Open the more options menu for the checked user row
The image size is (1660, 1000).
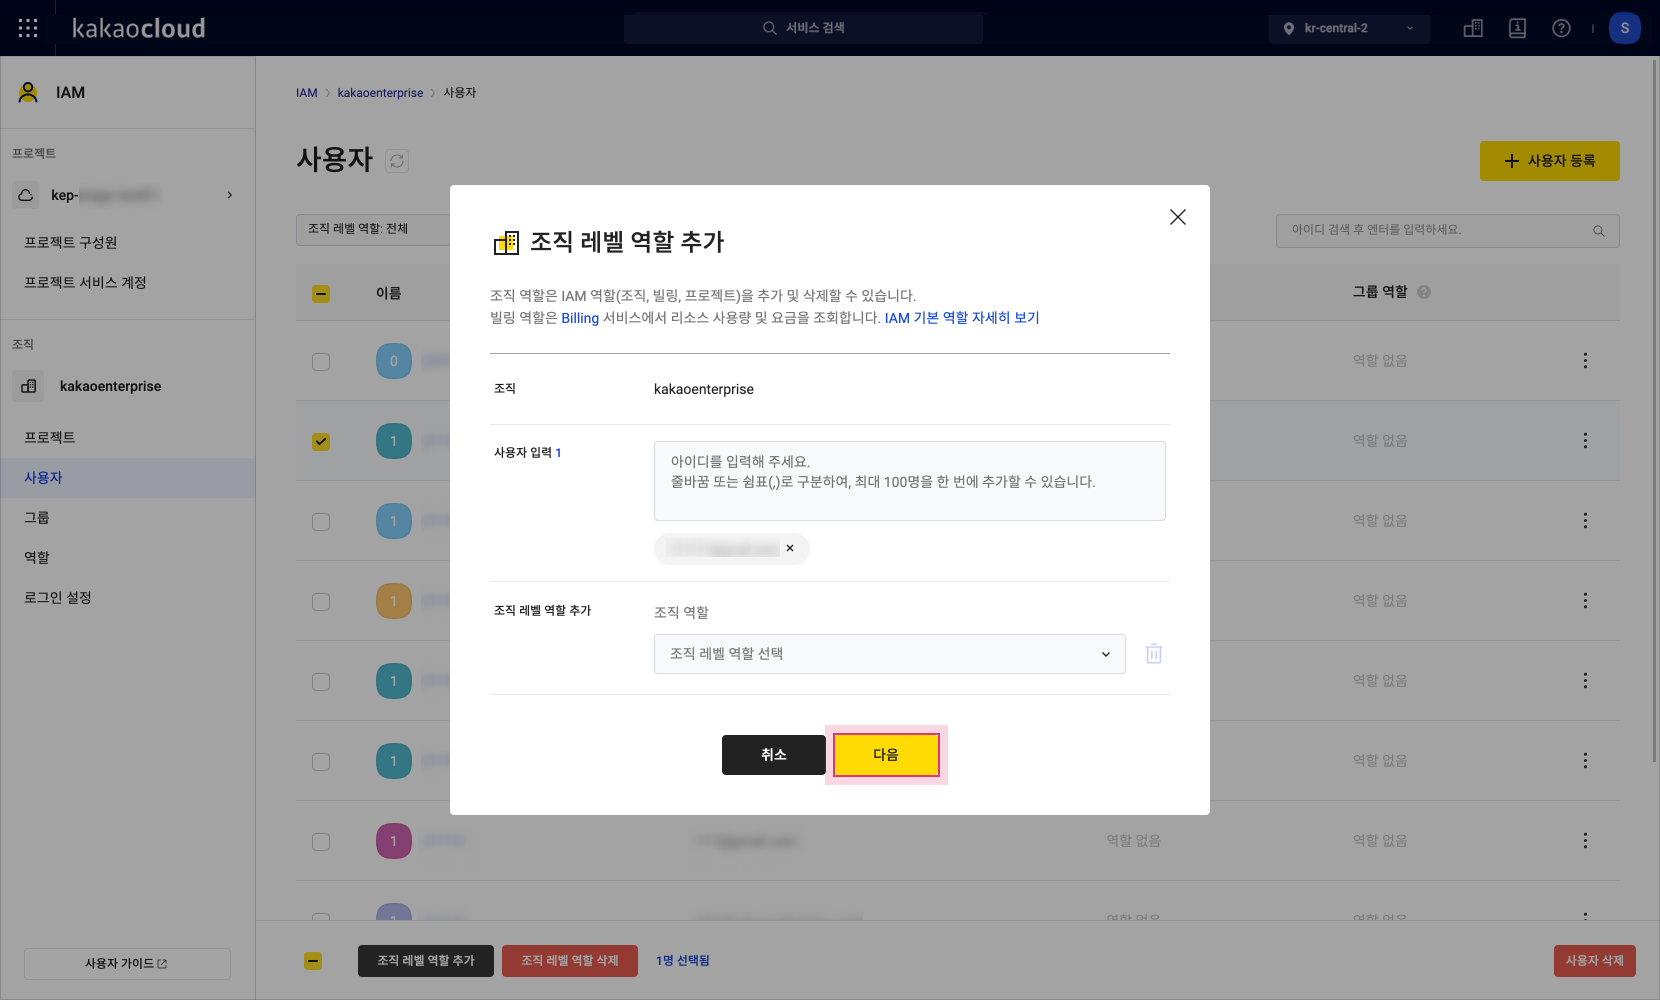(x=1585, y=440)
